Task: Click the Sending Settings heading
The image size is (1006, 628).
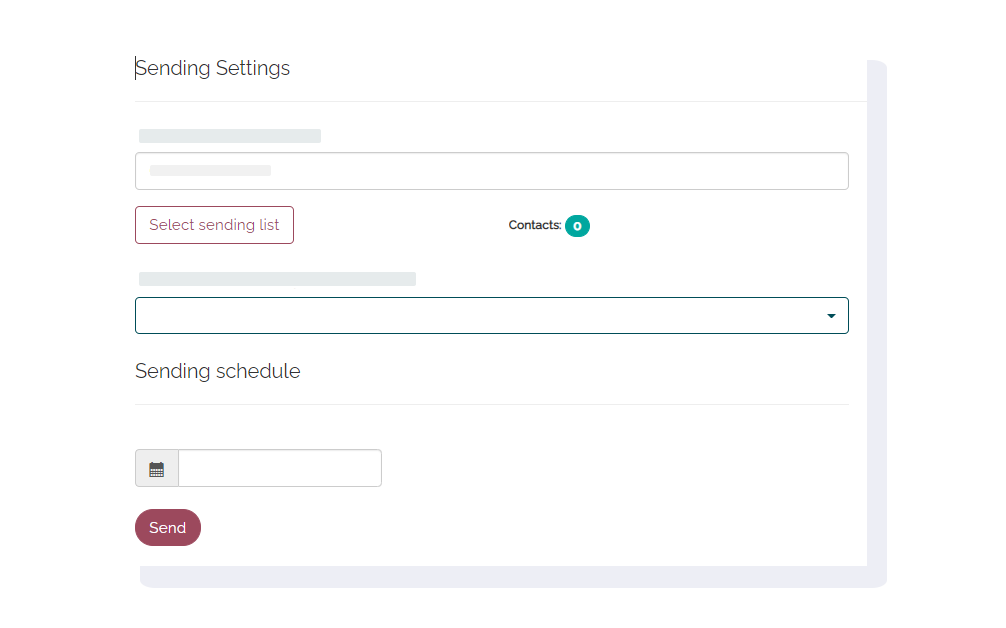Action: (212, 68)
